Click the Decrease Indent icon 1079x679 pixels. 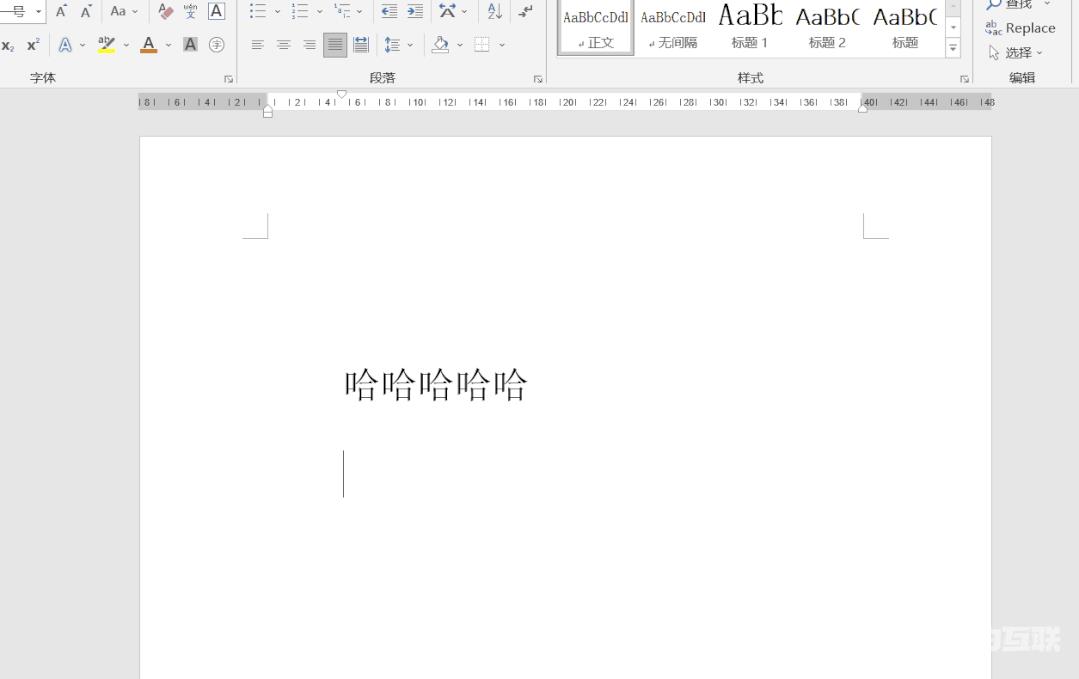pyautogui.click(x=389, y=12)
